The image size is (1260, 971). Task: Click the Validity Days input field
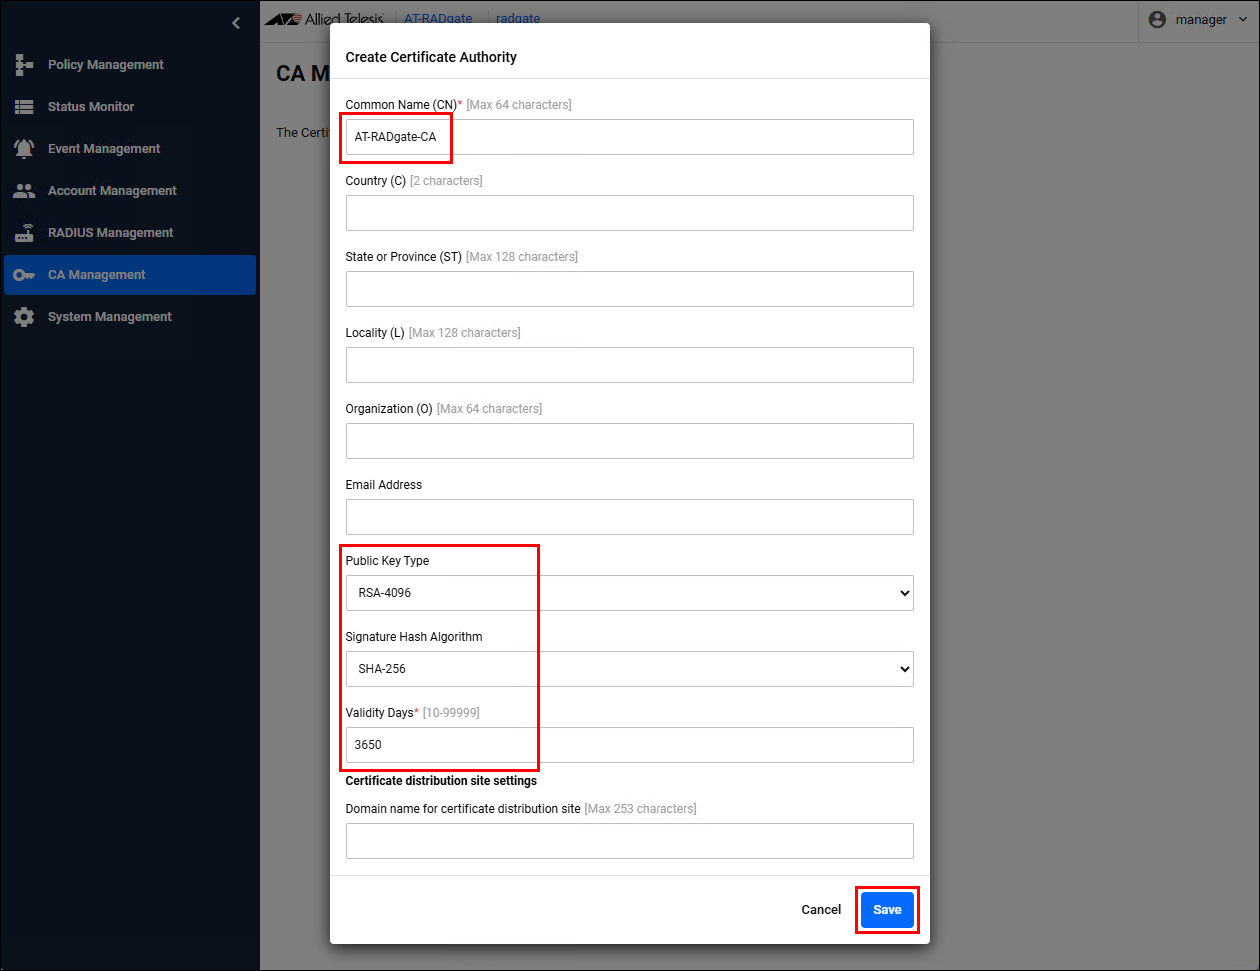pos(630,745)
